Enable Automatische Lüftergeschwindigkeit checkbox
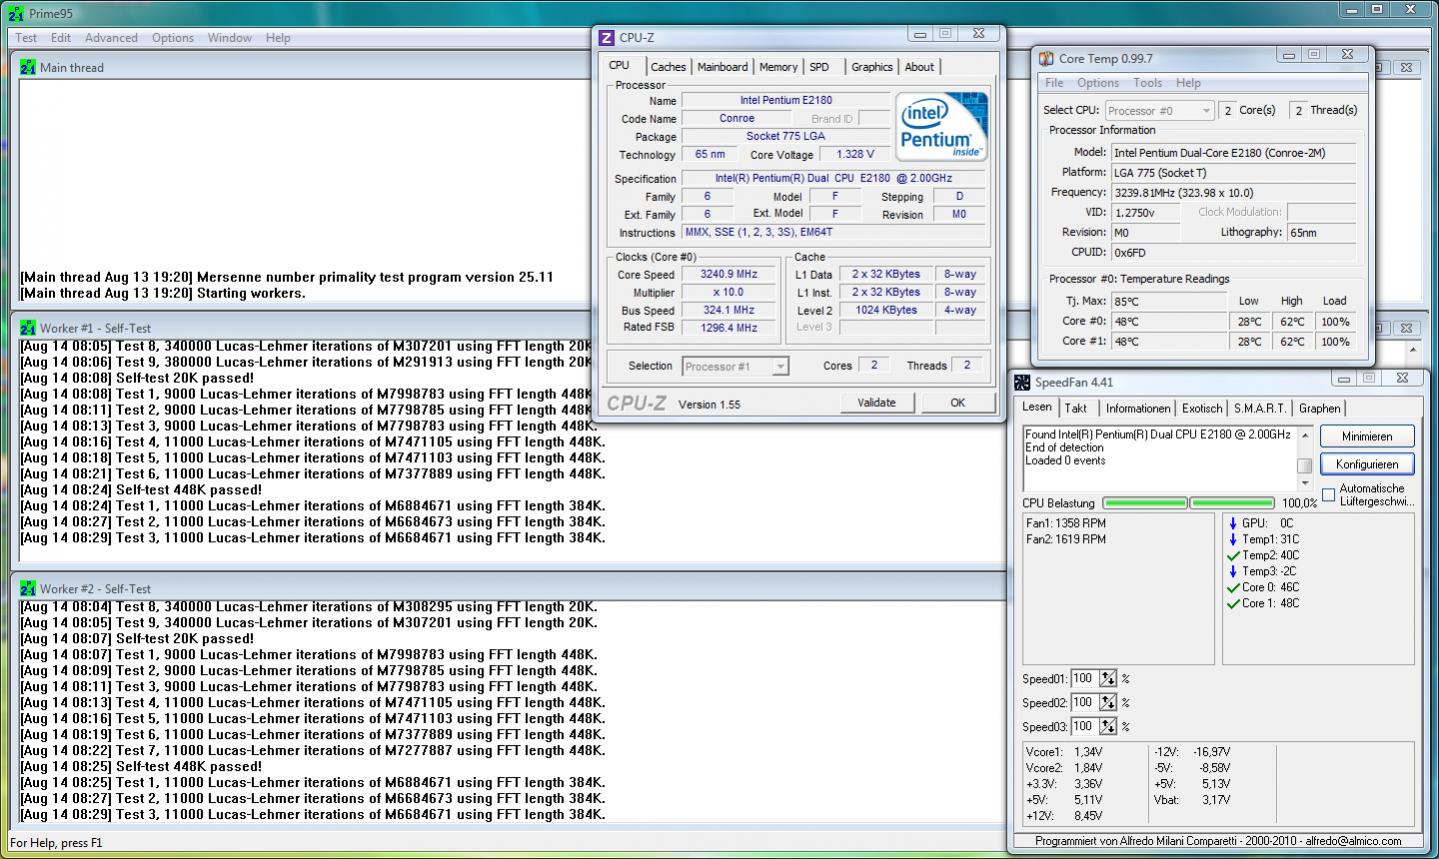The image size is (1439, 859). click(x=1328, y=494)
